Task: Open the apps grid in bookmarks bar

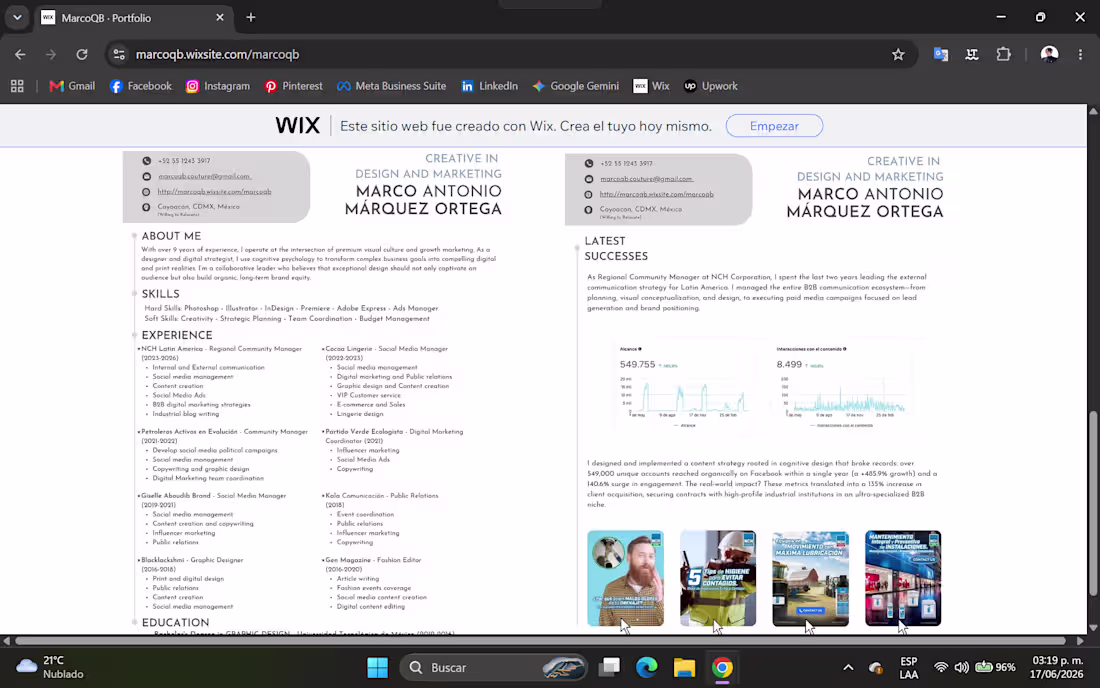Action: pos(18,86)
